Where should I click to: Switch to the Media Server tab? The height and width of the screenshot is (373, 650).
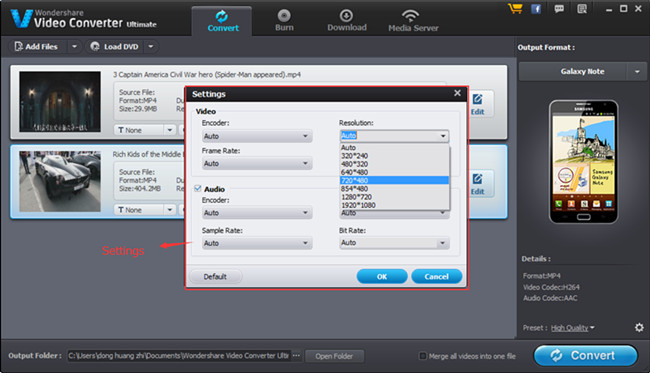(413, 21)
